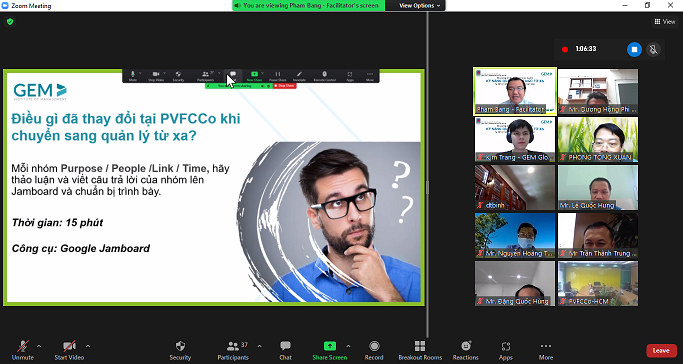This screenshot has width=683, height=364.
Task: Open the Security shield icon
Action: (180, 347)
